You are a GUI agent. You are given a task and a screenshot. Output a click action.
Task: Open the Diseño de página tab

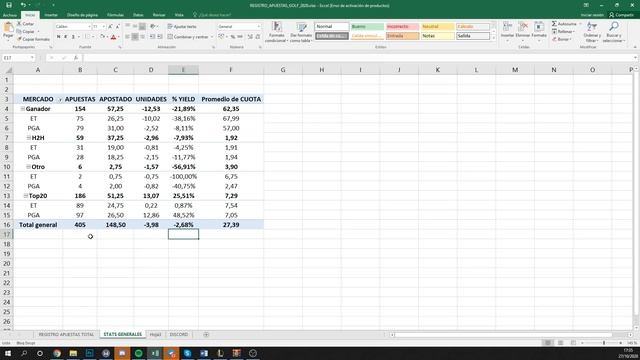82,15
